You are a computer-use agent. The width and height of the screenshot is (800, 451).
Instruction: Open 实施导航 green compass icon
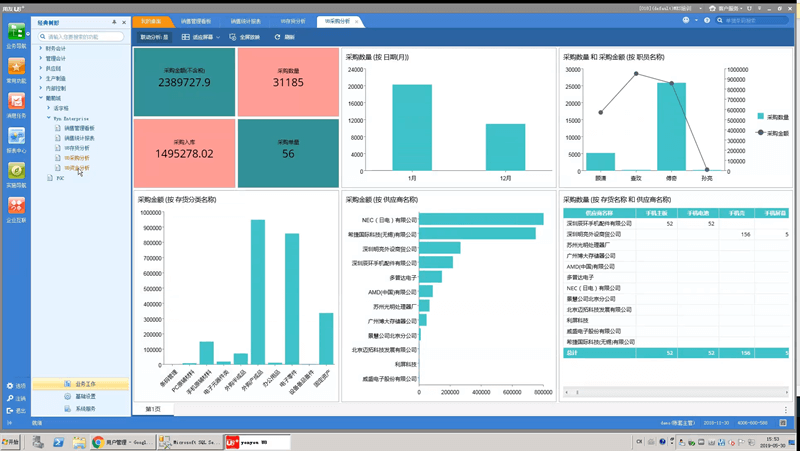(x=16, y=171)
